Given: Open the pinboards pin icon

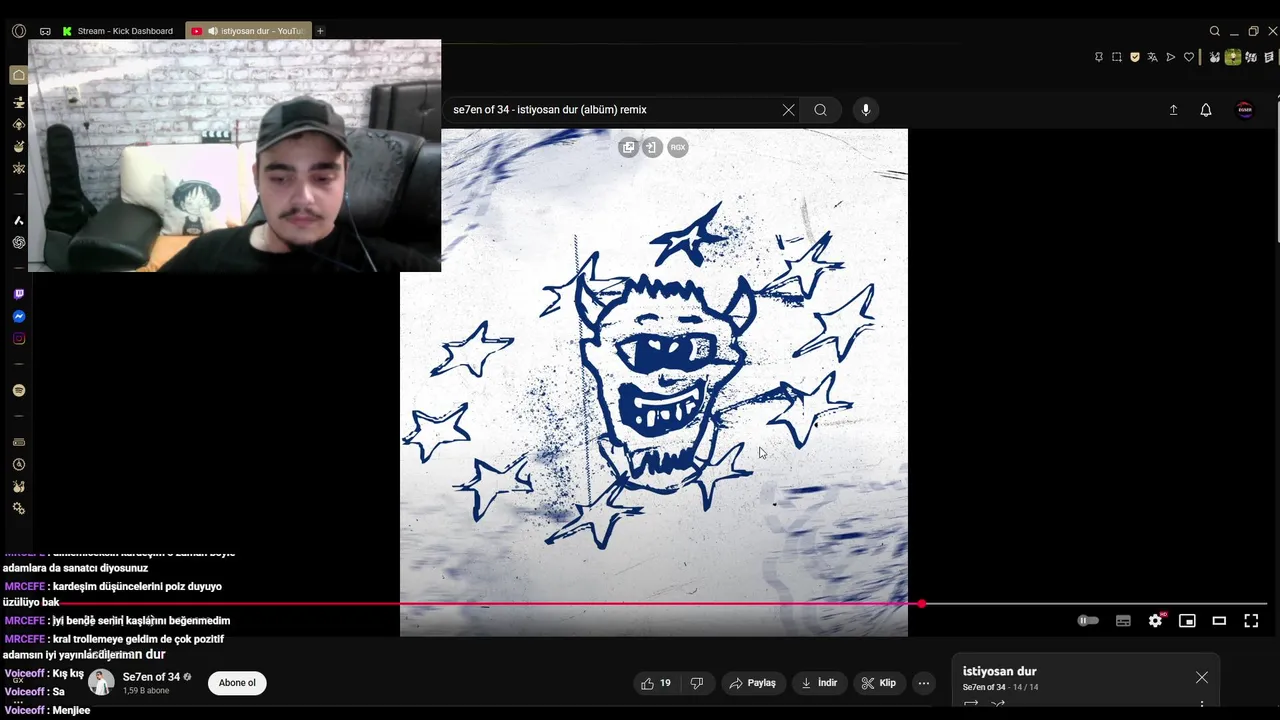Looking at the screenshot, I should (1098, 57).
